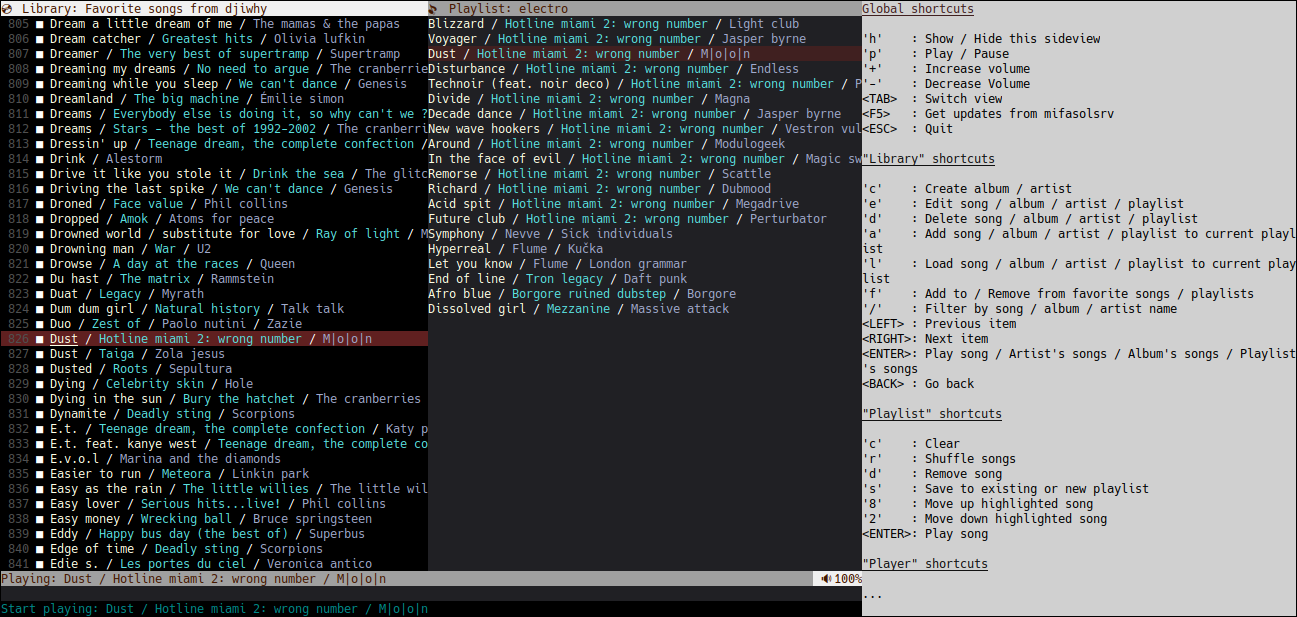Image resolution: width=1297 pixels, height=617 pixels.
Task: Select New wave hookers playlist row
Action: point(645,129)
